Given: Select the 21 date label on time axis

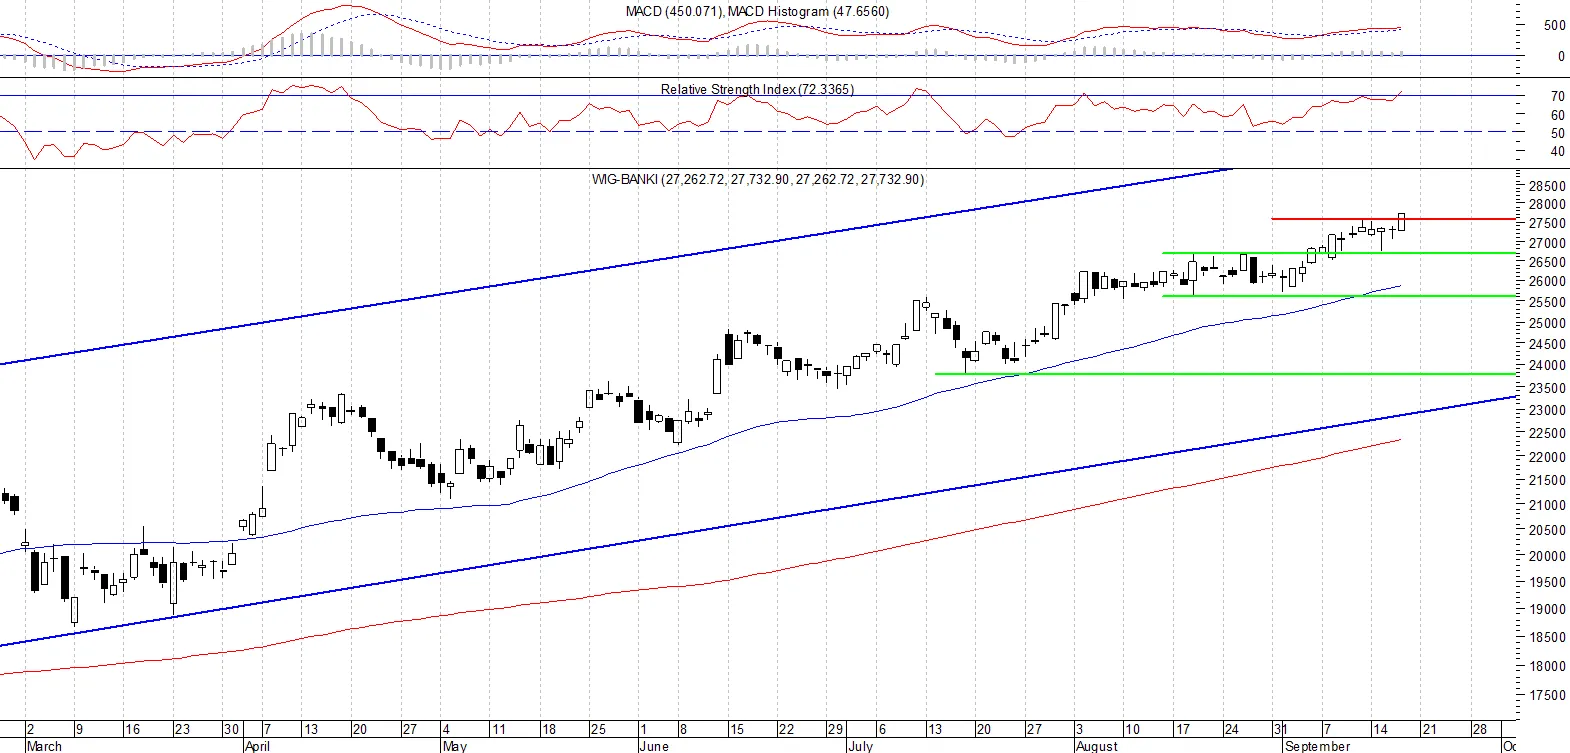Looking at the screenshot, I should click(x=1429, y=730).
